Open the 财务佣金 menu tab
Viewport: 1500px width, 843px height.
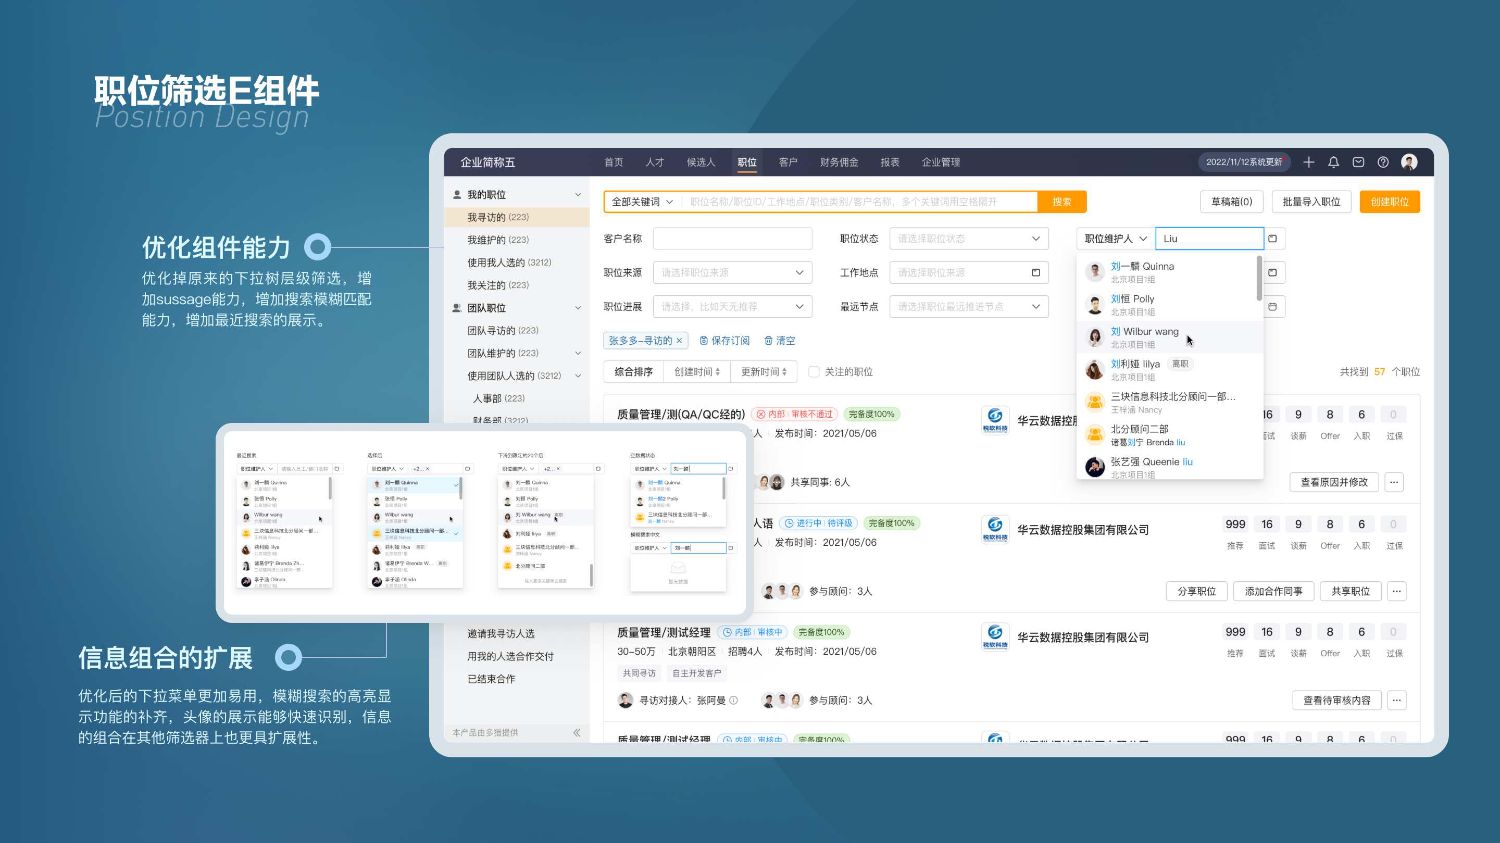click(839, 162)
